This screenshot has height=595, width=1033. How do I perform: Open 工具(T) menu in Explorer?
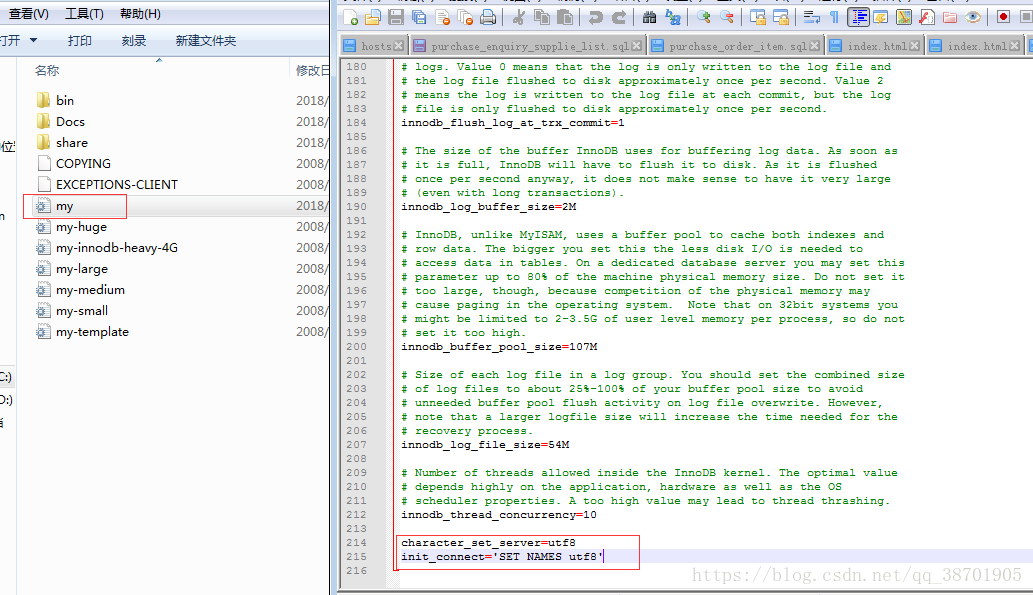[x=84, y=14]
